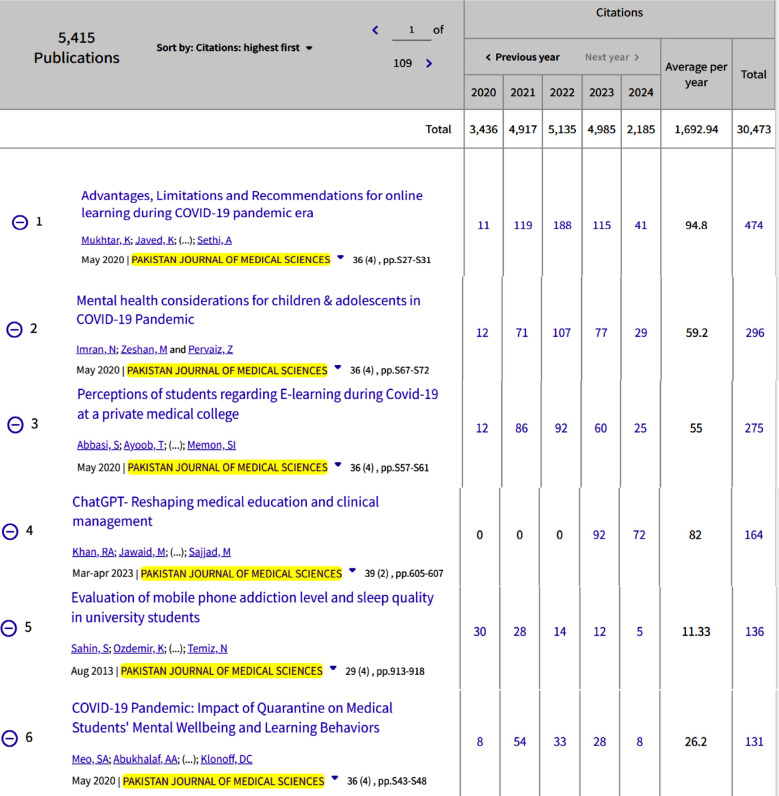Open author Mukhtar, K profile
The height and width of the screenshot is (796, 779).
106,240
